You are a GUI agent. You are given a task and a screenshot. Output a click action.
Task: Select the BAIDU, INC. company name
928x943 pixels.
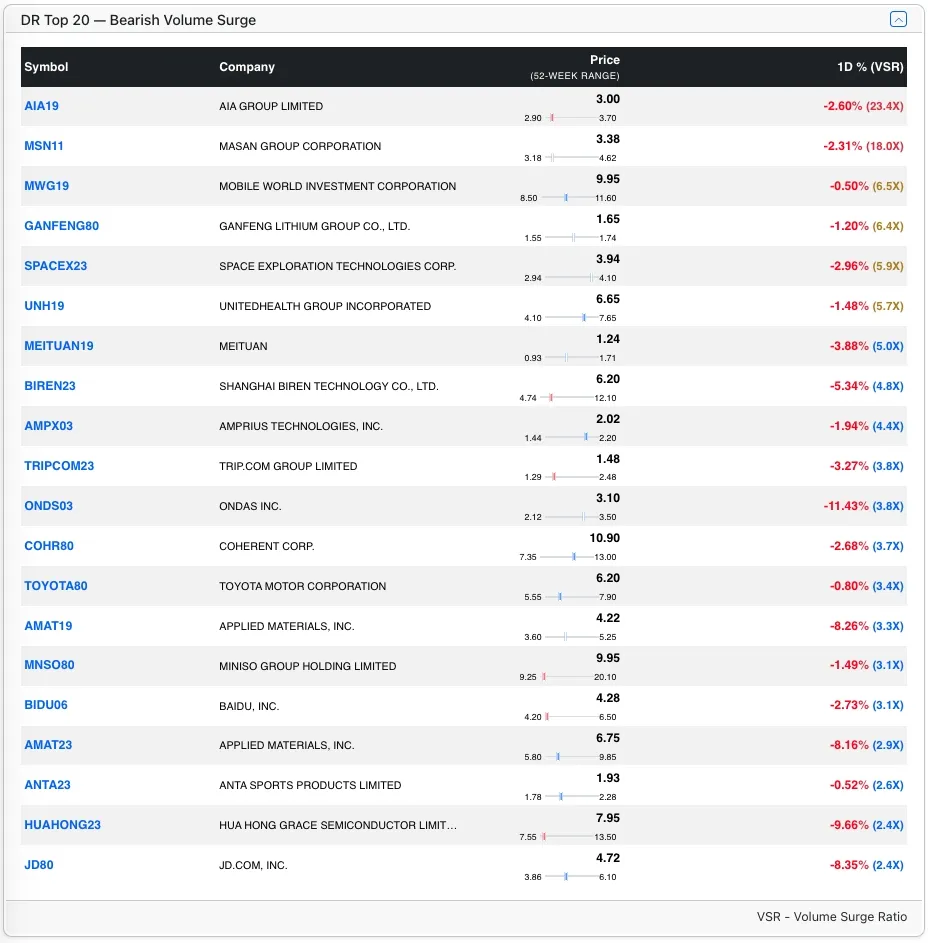[249, 706]
